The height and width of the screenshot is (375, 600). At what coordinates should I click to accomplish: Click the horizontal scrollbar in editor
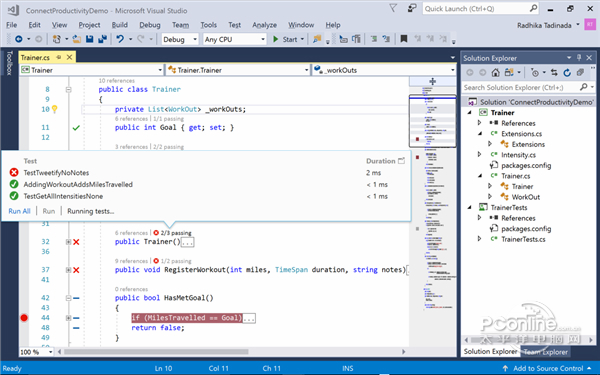(x=156, y=351)
